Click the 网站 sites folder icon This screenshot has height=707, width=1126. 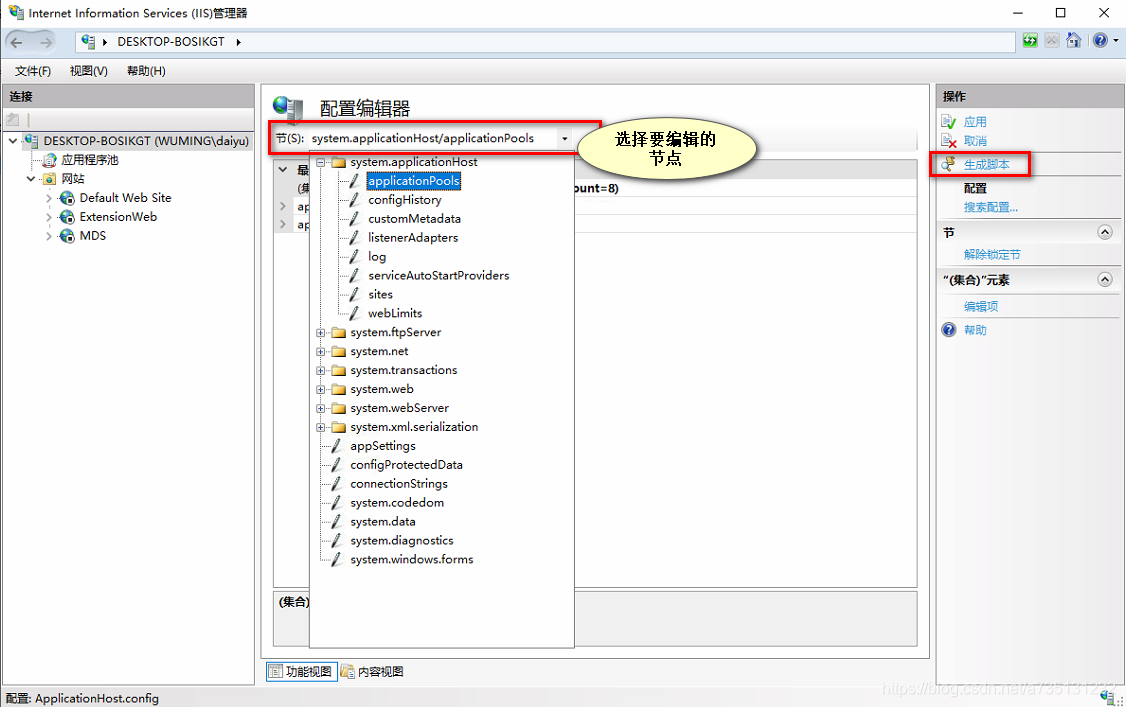click(x=50, y=179)
